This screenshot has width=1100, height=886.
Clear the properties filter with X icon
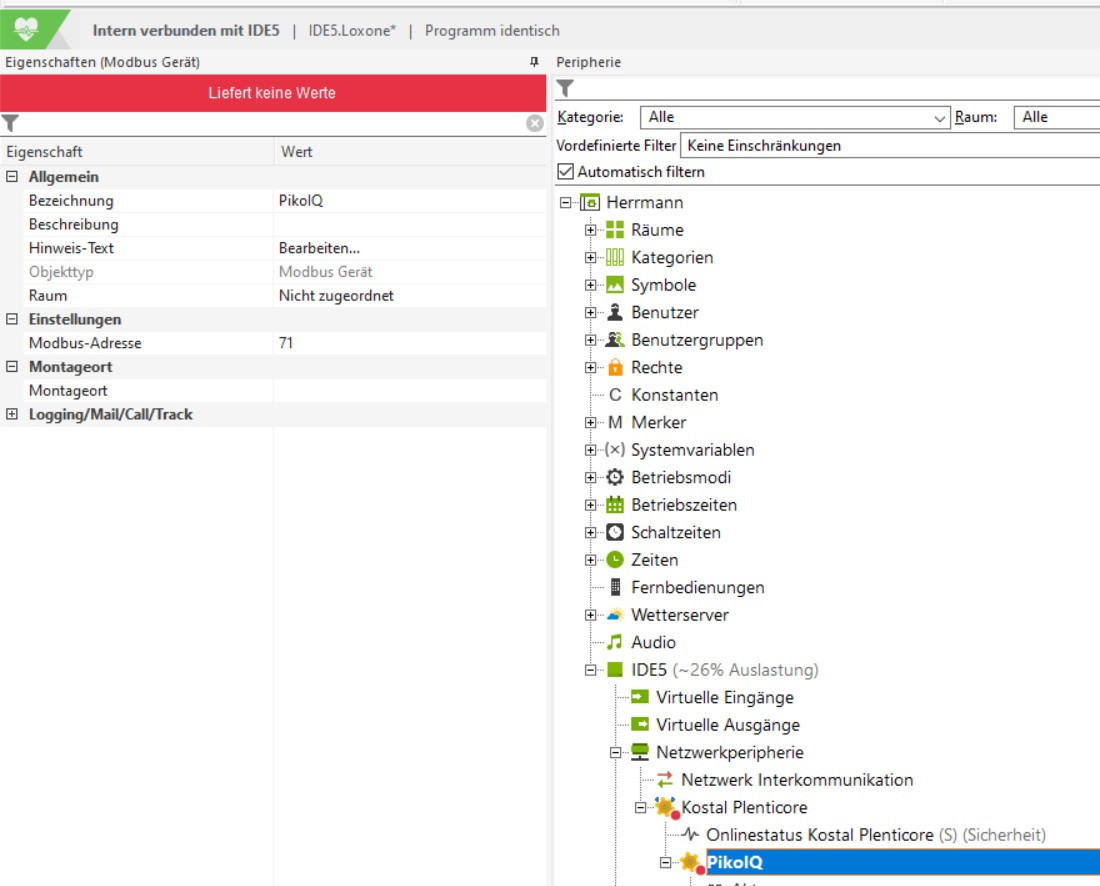pos(535,123)
